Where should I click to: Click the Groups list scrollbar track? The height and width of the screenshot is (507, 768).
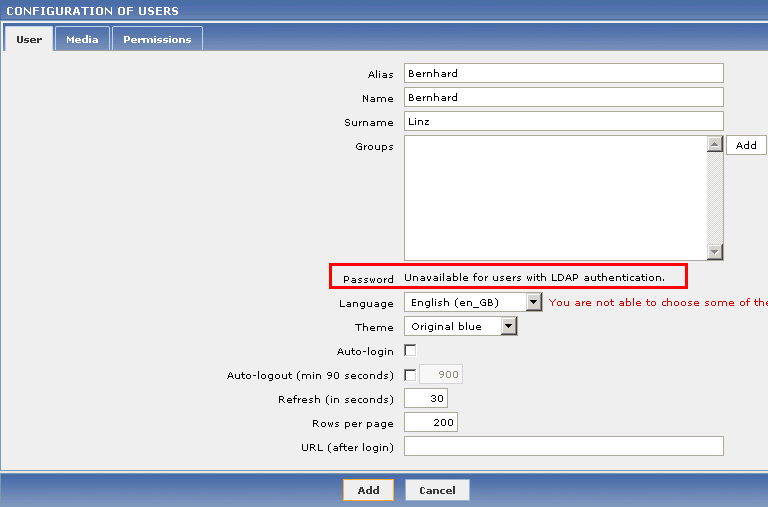[714, 198]
